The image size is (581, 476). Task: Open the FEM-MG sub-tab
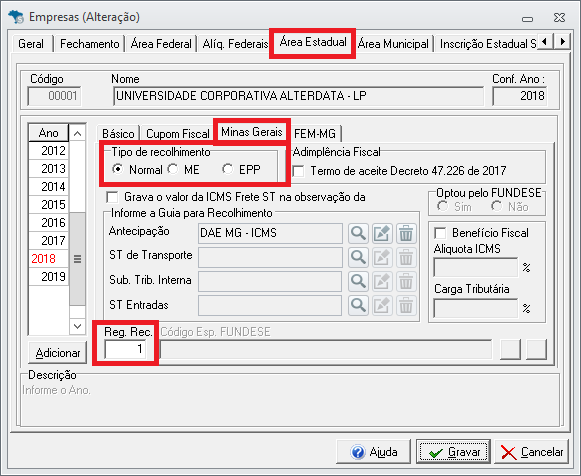pyautogui.click(x=315, y=133)
